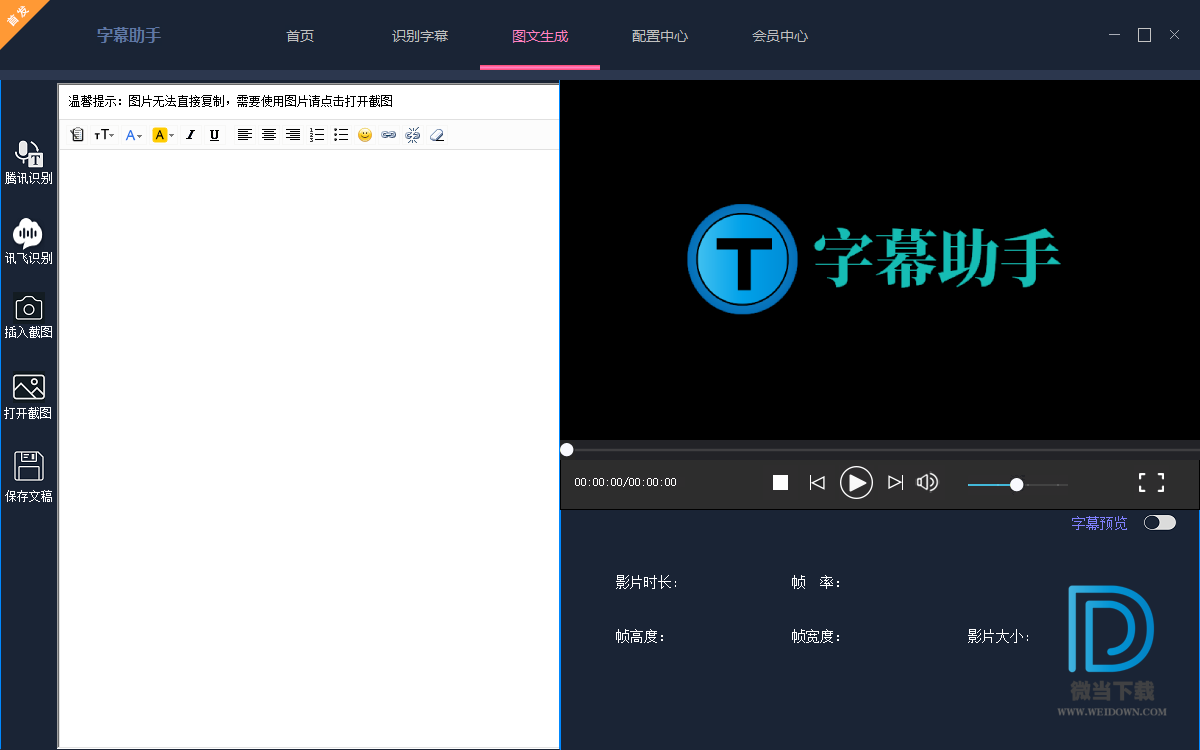The width and height of the screenshot is (1200, 750).
Task: Open 讯飞识别 in the sidebar
Action: point(29,242)
